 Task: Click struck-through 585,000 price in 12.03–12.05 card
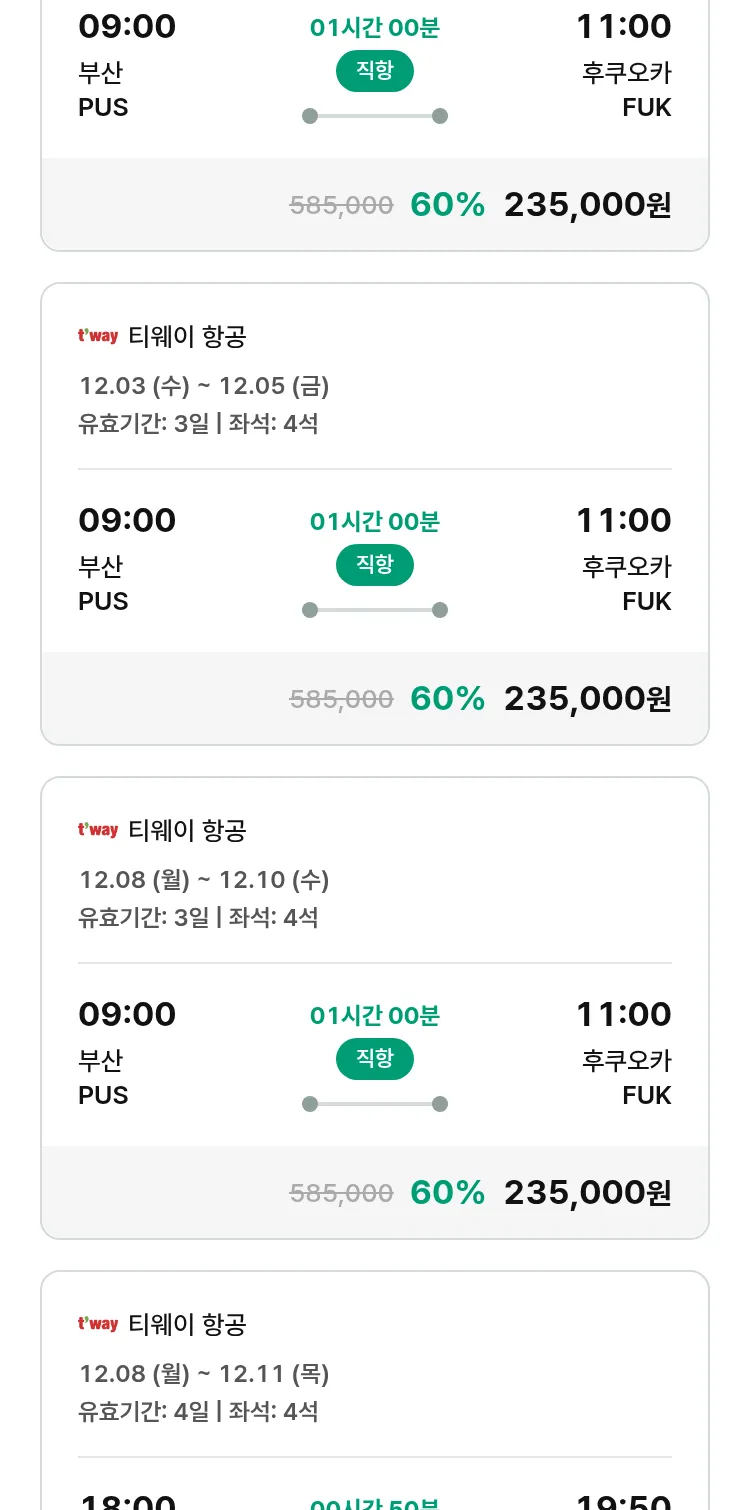click(x=341, y=700)
